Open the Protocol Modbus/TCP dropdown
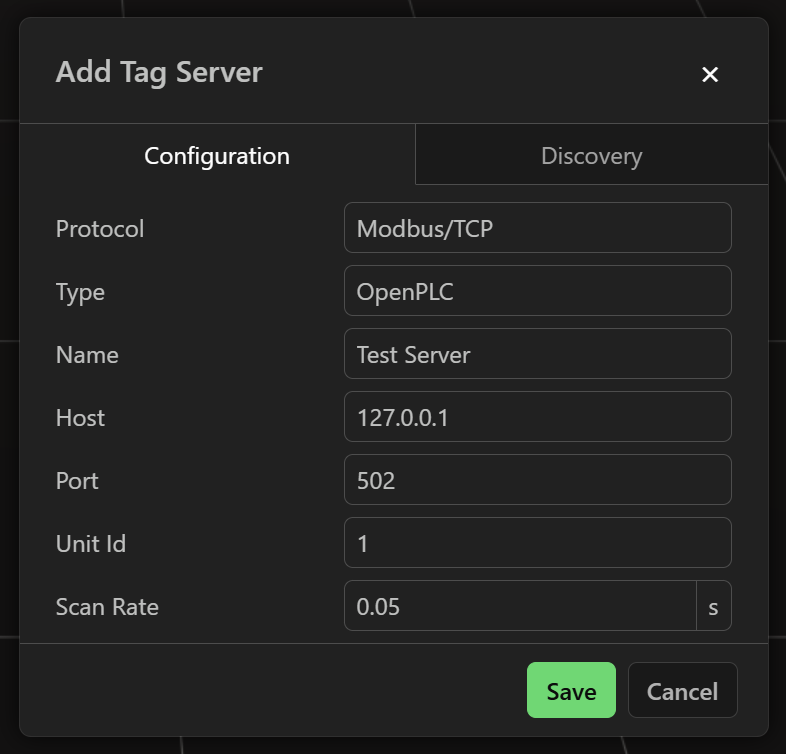786x754 pixels. pos(537,228)
